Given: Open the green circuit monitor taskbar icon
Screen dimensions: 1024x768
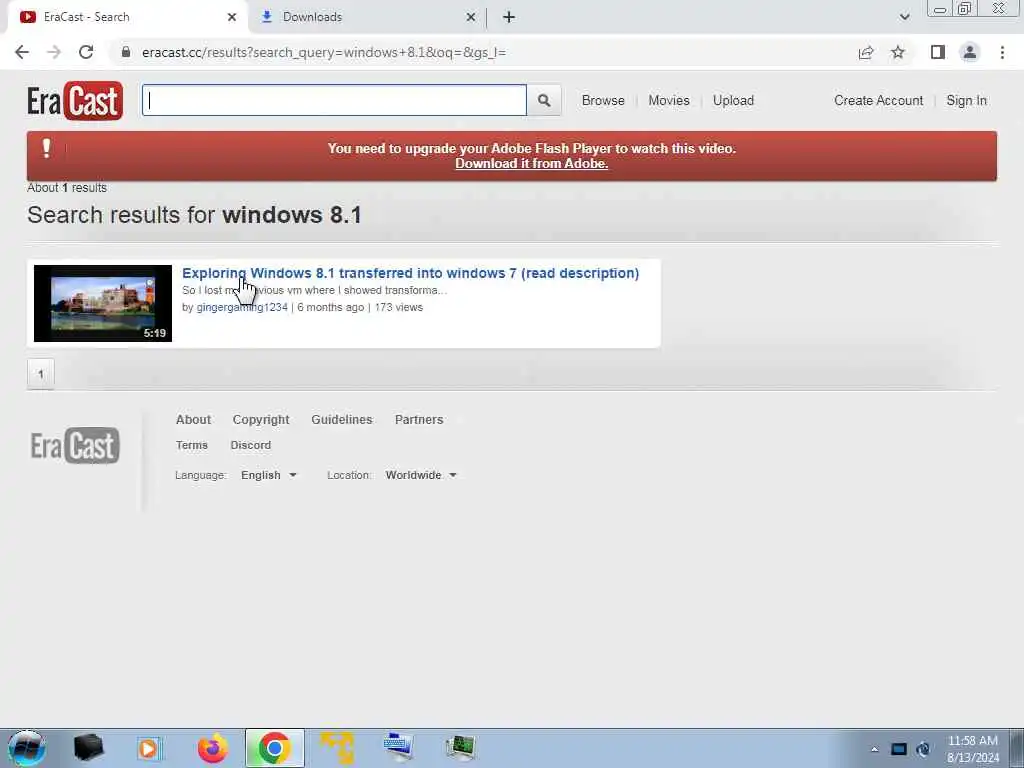Looking at the screenshot, I should coord(460,748).
